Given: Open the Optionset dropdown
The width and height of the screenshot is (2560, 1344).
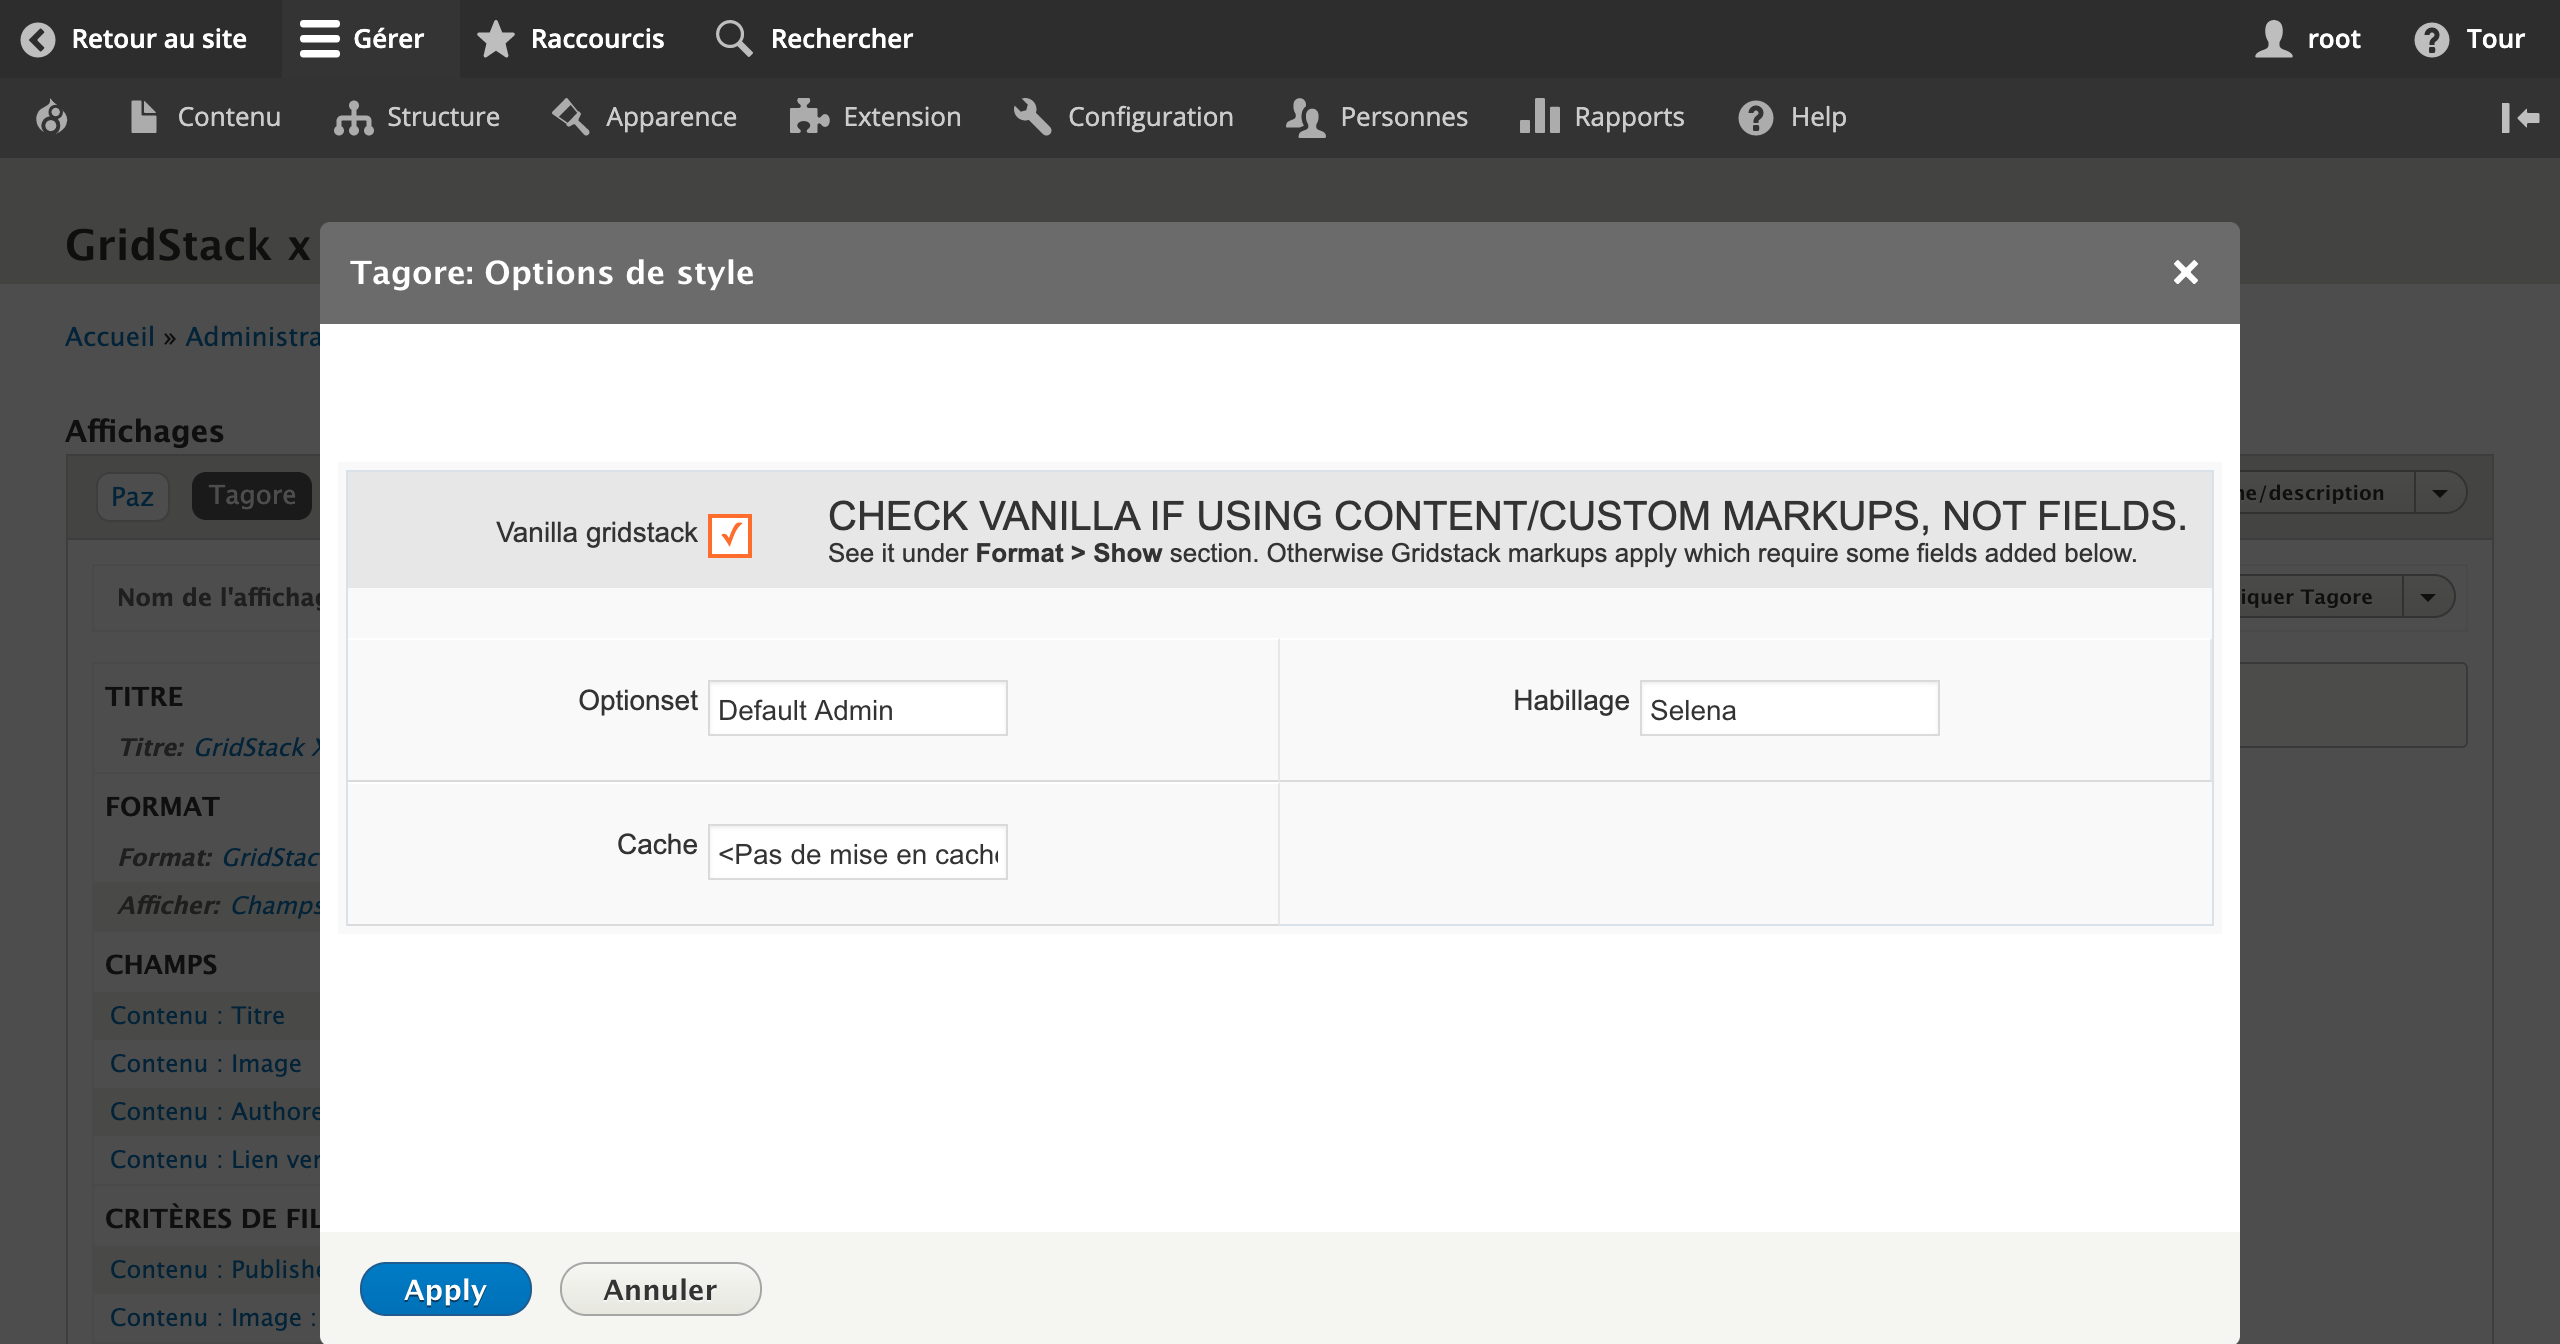Looking at the screenshot, I should click(857, 709).
